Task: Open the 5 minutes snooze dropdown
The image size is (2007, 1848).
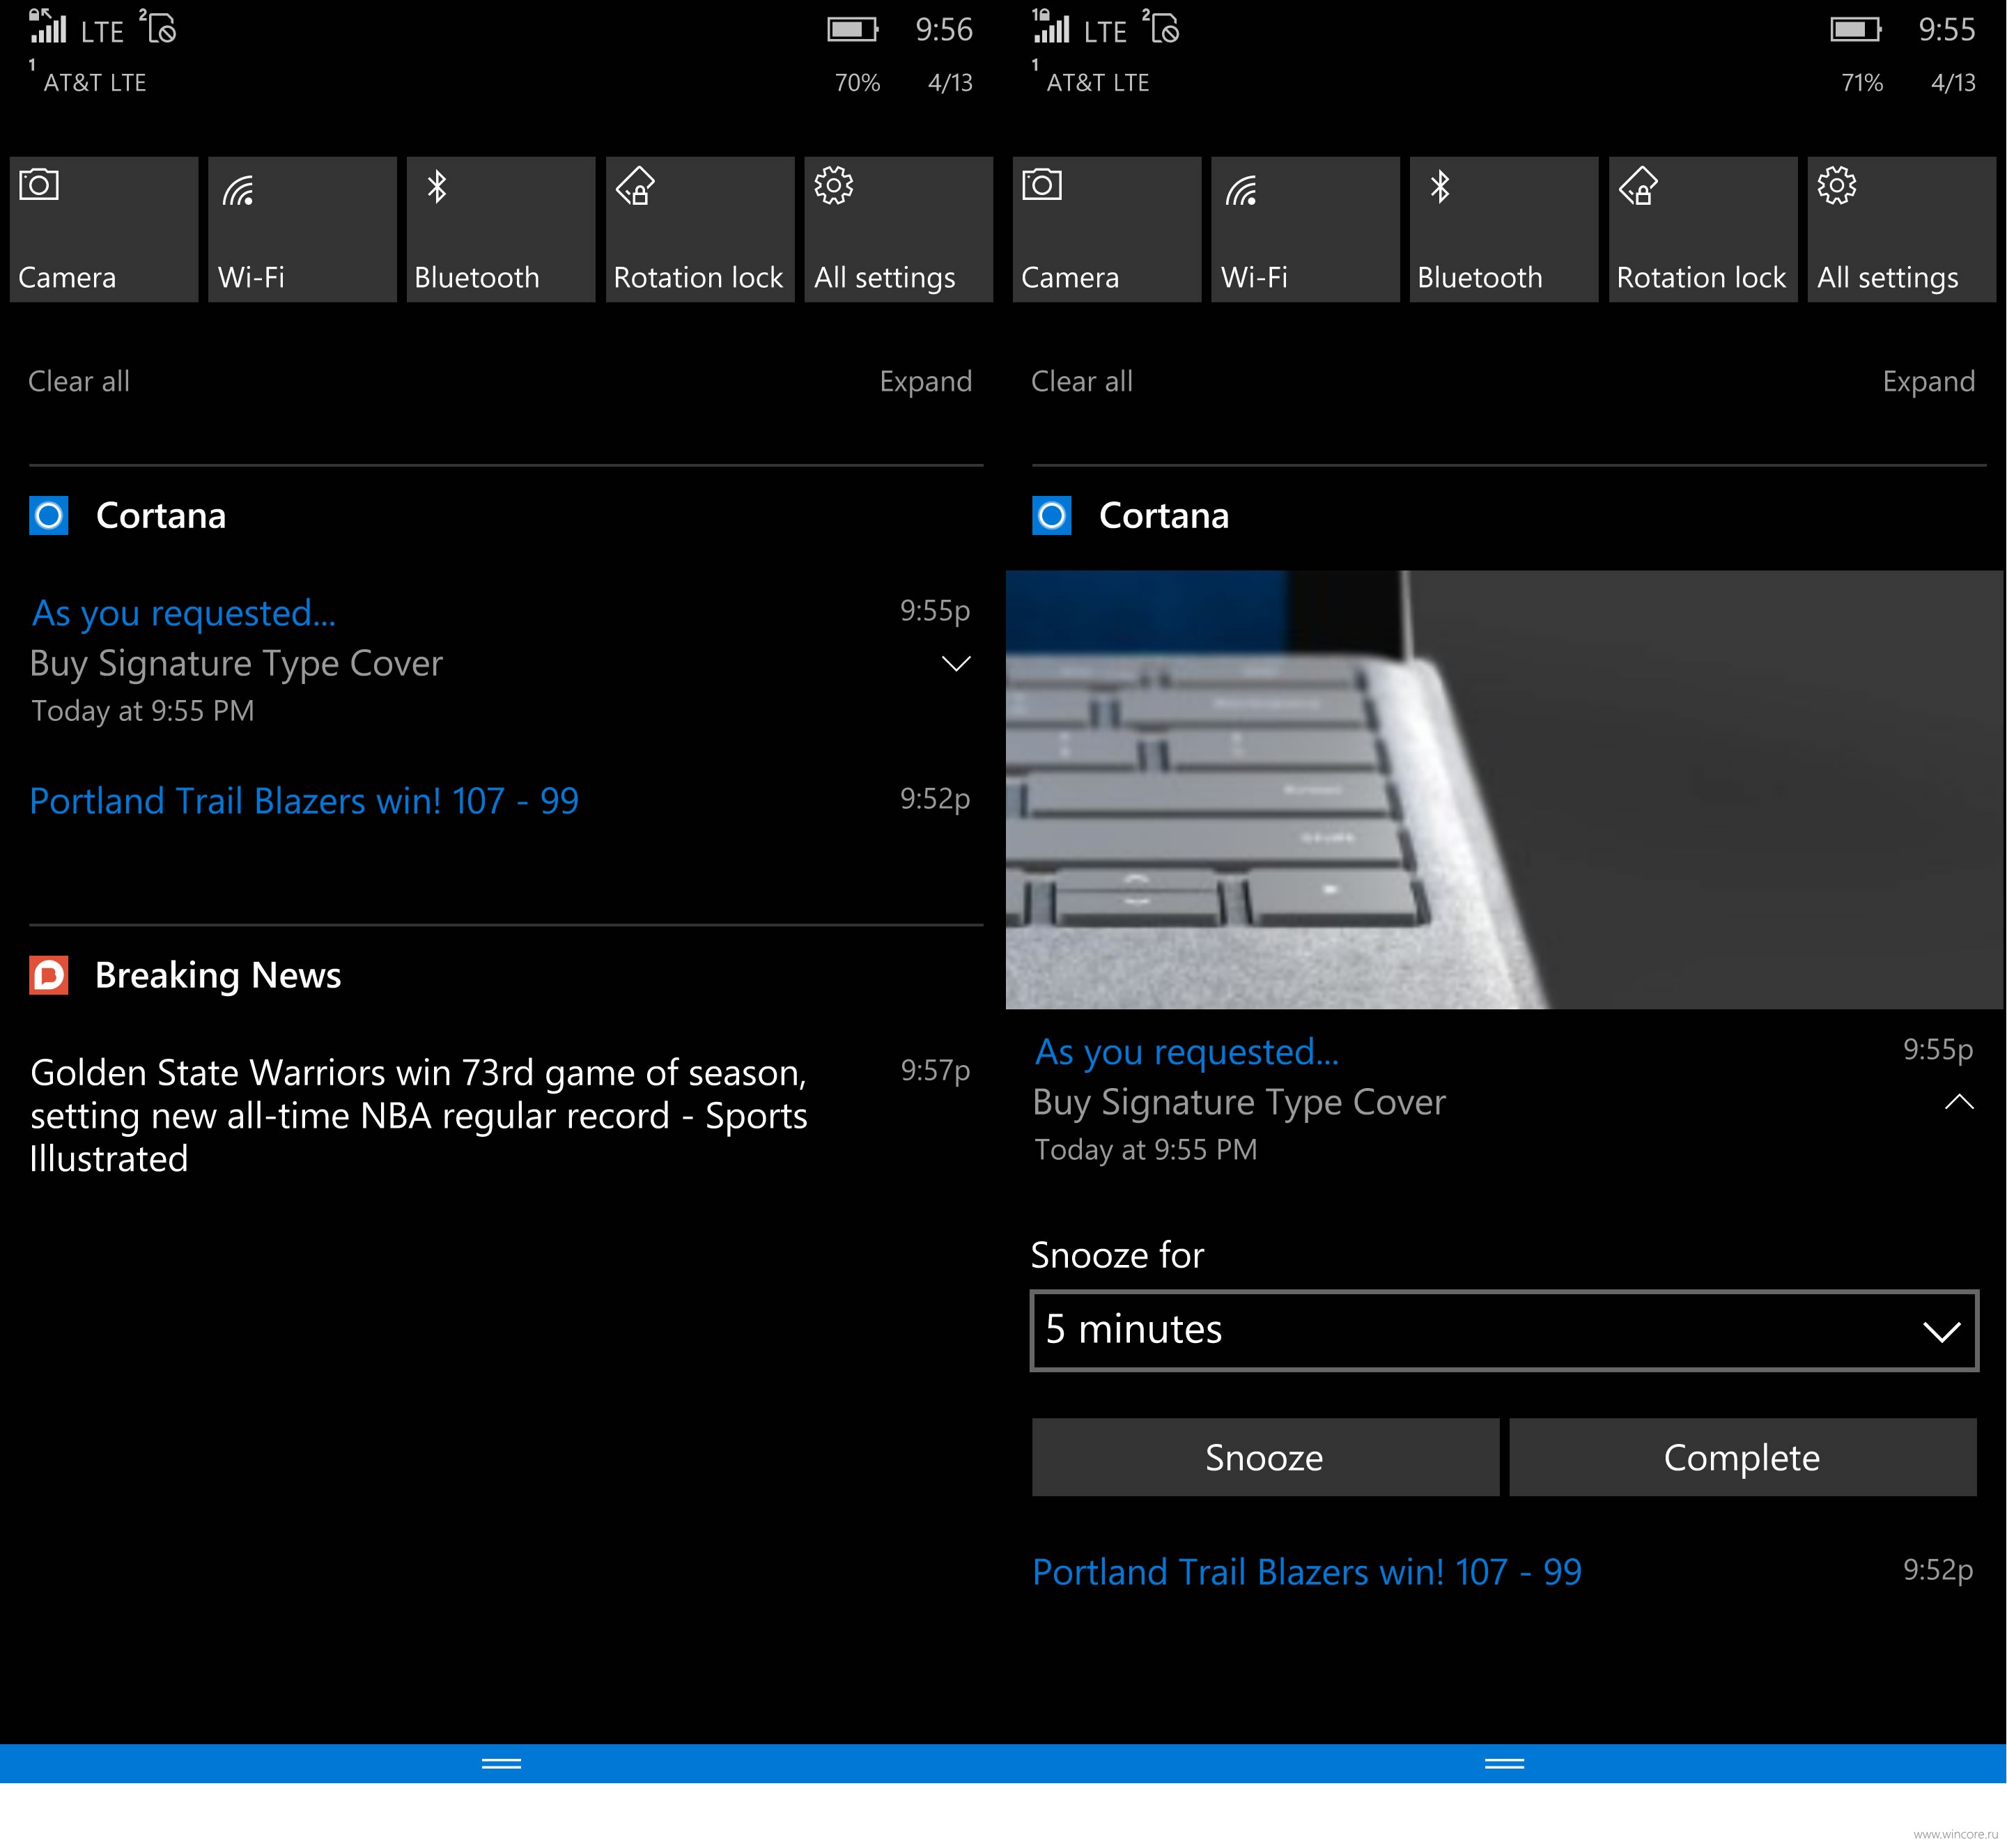Action: tap(1504, 1330)
